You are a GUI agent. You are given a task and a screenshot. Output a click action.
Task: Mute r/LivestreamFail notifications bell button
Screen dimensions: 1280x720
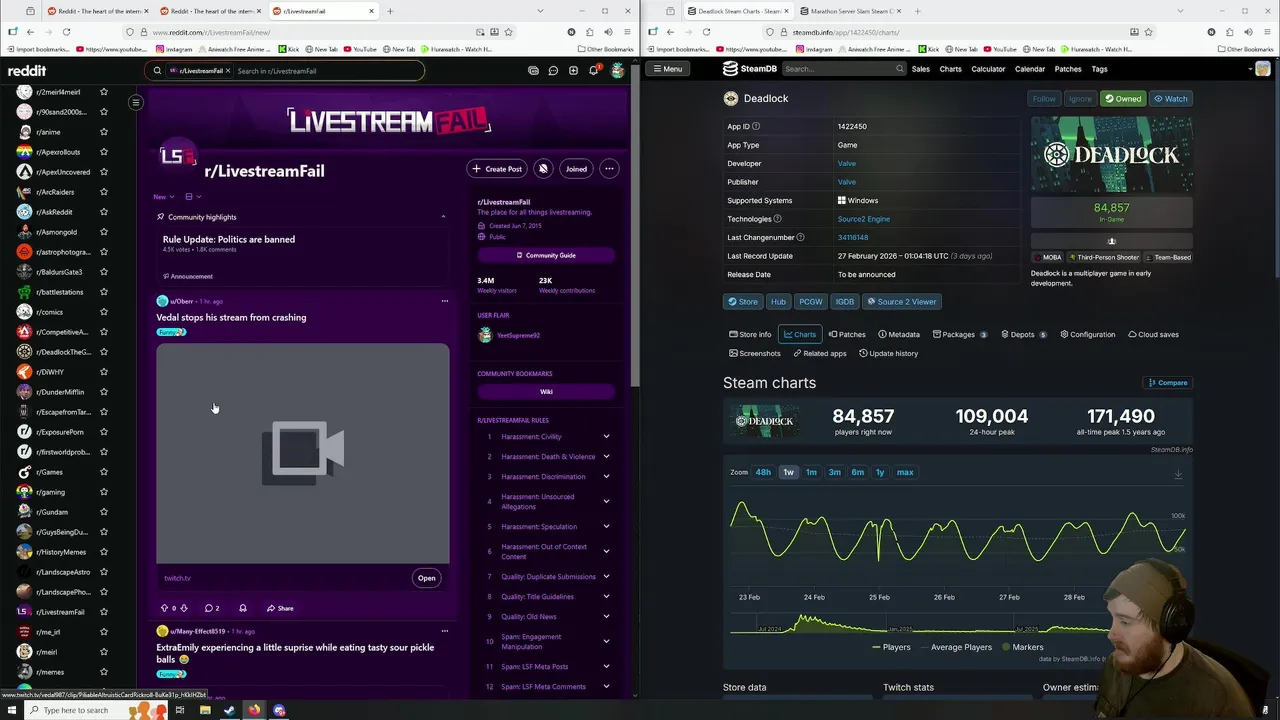[x=543, y=169]
